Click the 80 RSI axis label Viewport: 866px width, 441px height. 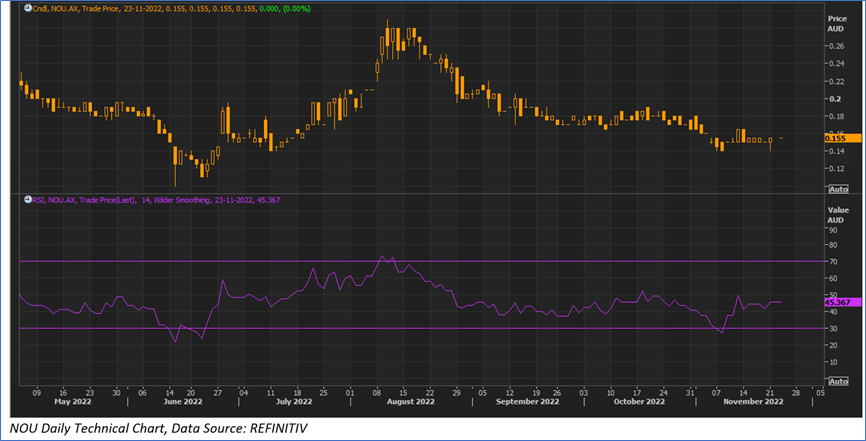point(833,245)
